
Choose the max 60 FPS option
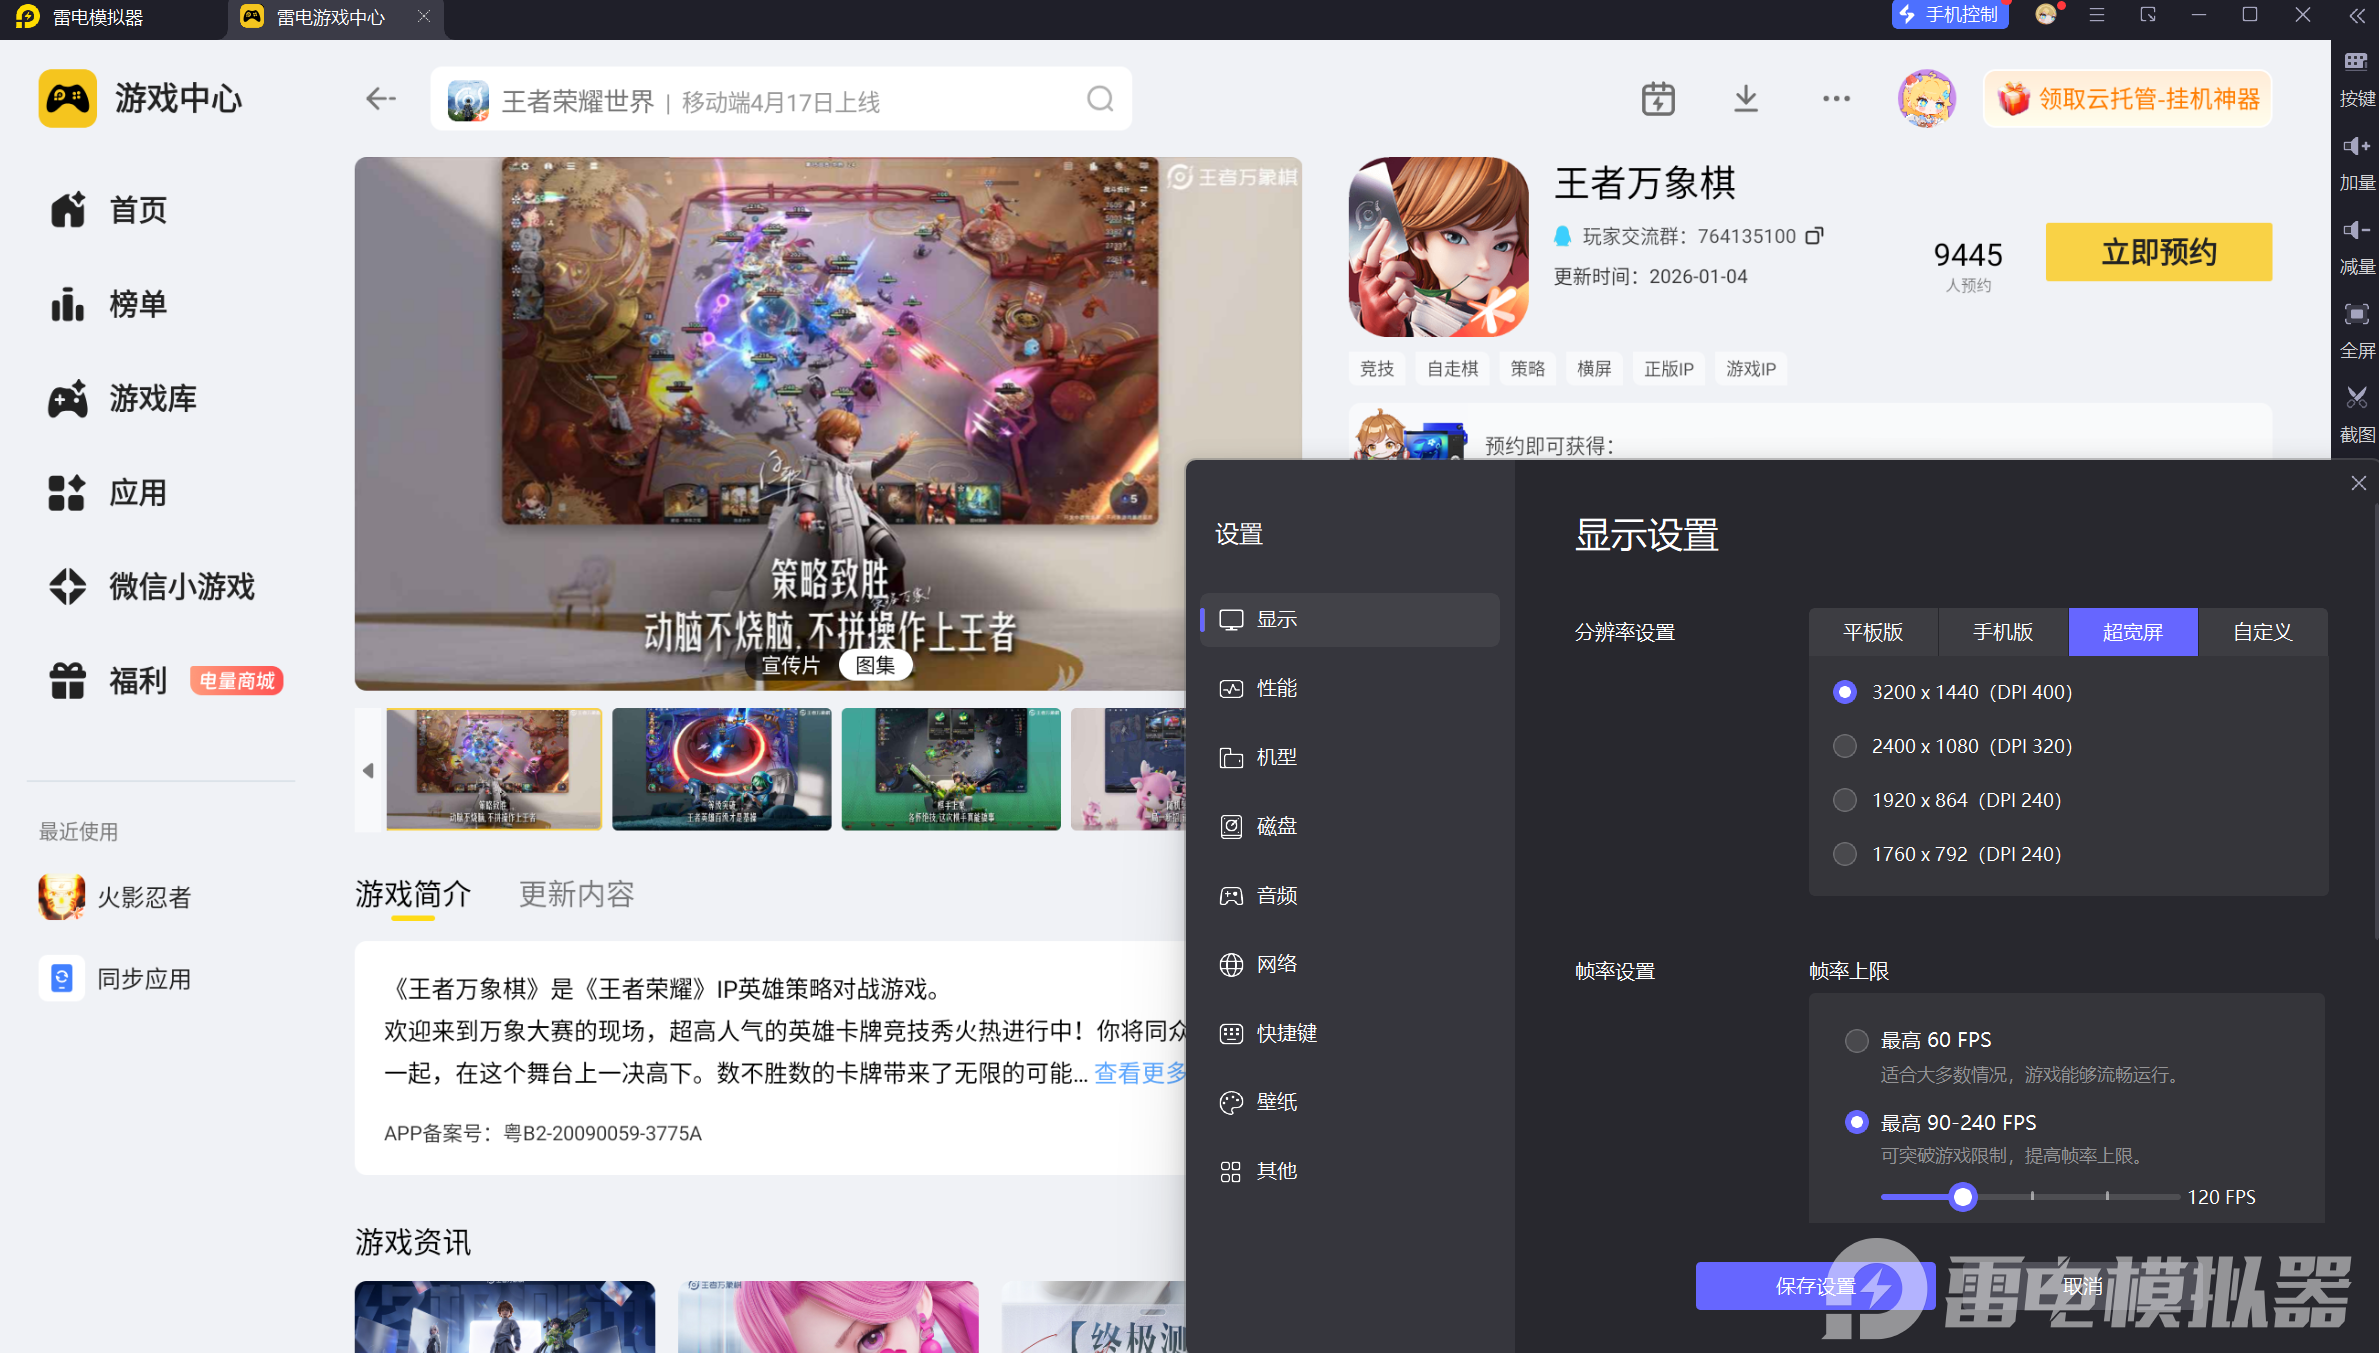1857,1040
